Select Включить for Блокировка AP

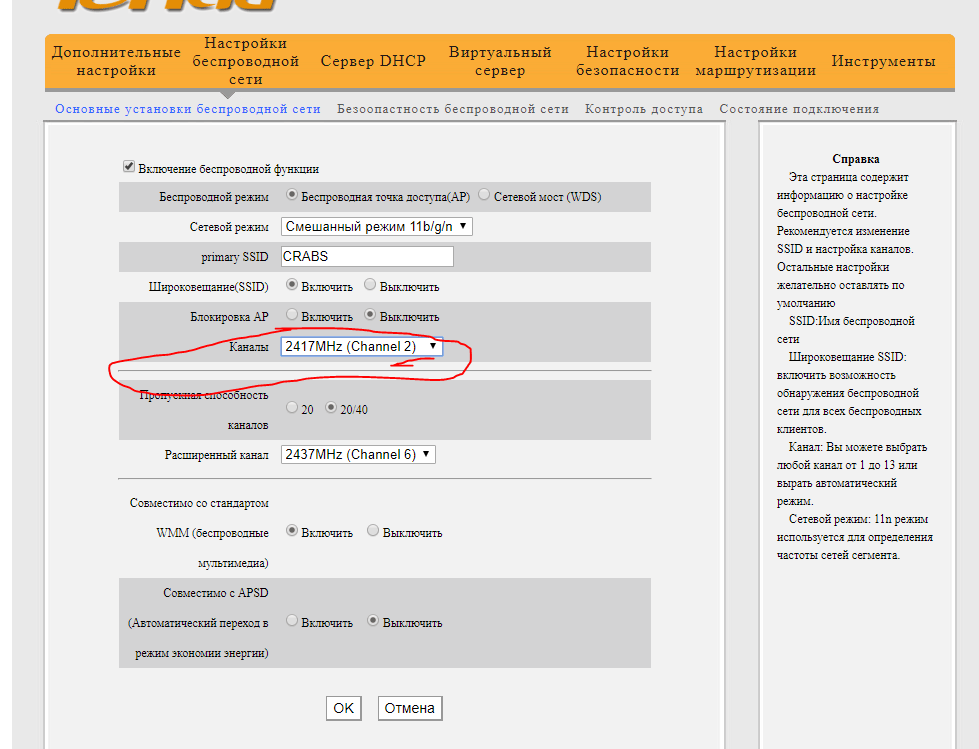click(x=292, y=315)
